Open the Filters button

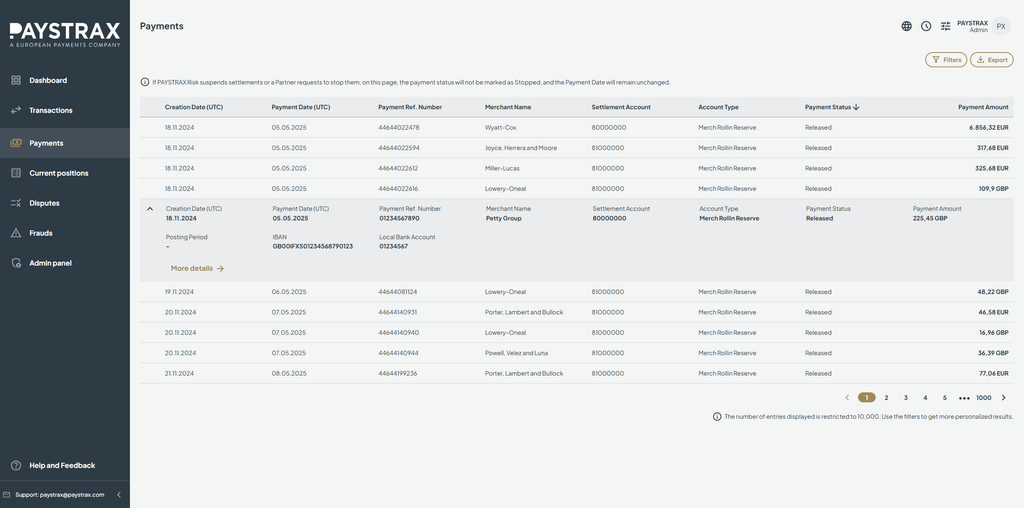point(946,60)
